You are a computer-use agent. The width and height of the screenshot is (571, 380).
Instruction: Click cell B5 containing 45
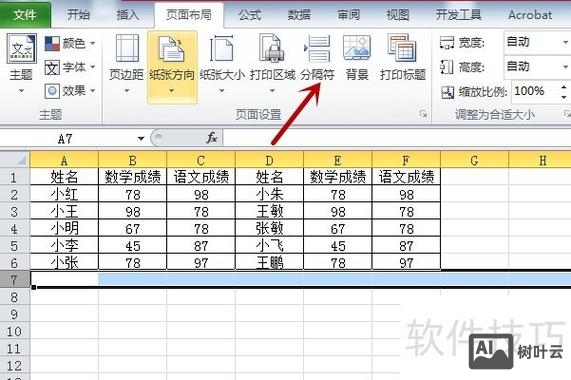tap(133, 245)
